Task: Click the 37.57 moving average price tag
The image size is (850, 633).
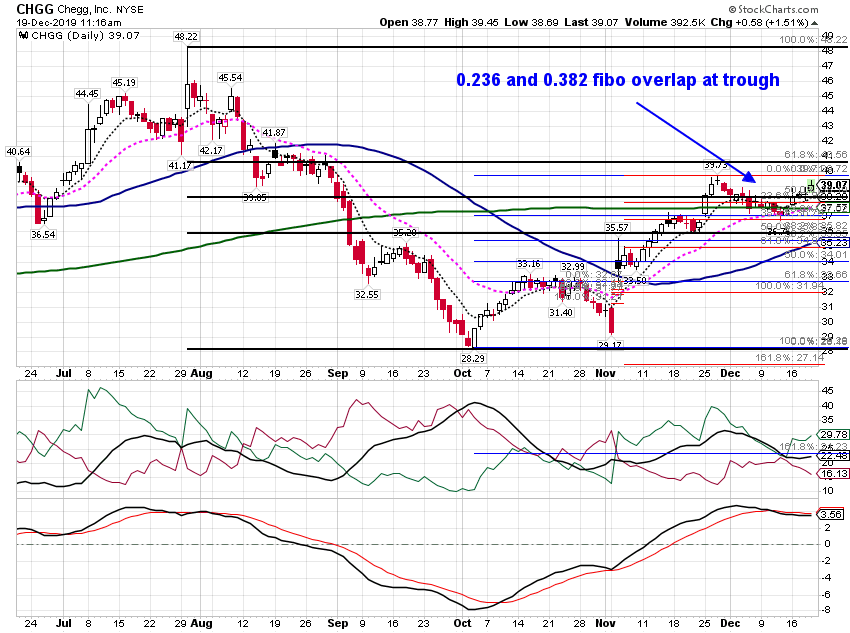Action: pos(834,208)
